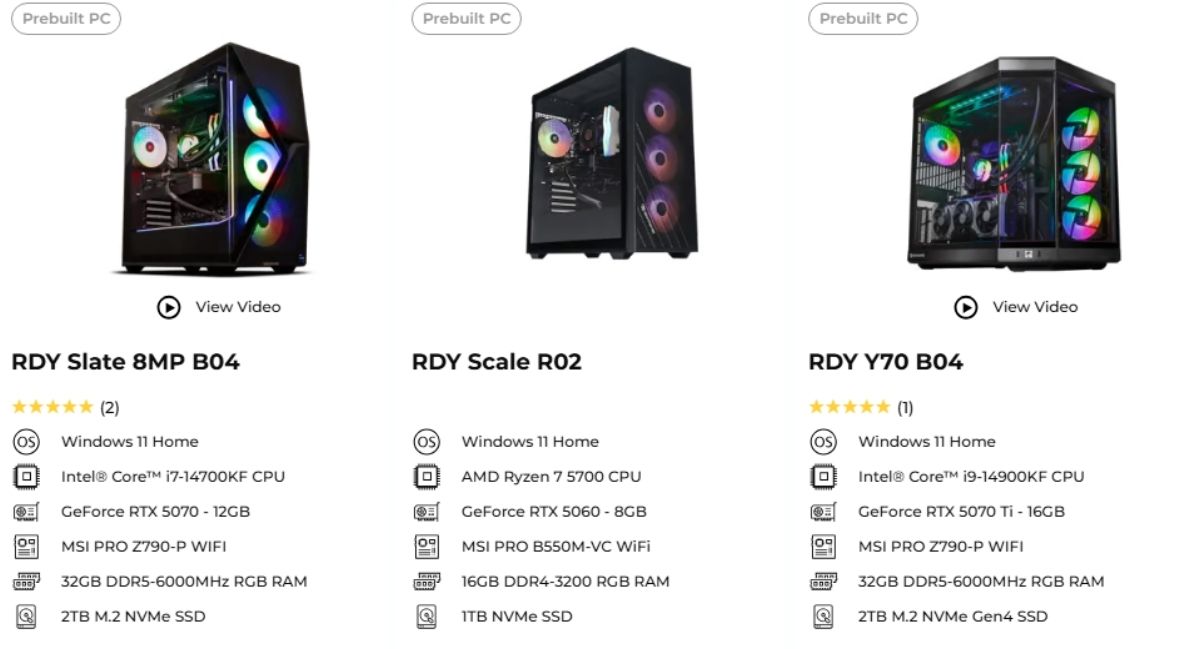
Task: Click the Windows OS icon for RDY Slate 8MP B04
Action: (x=25, y=441)
